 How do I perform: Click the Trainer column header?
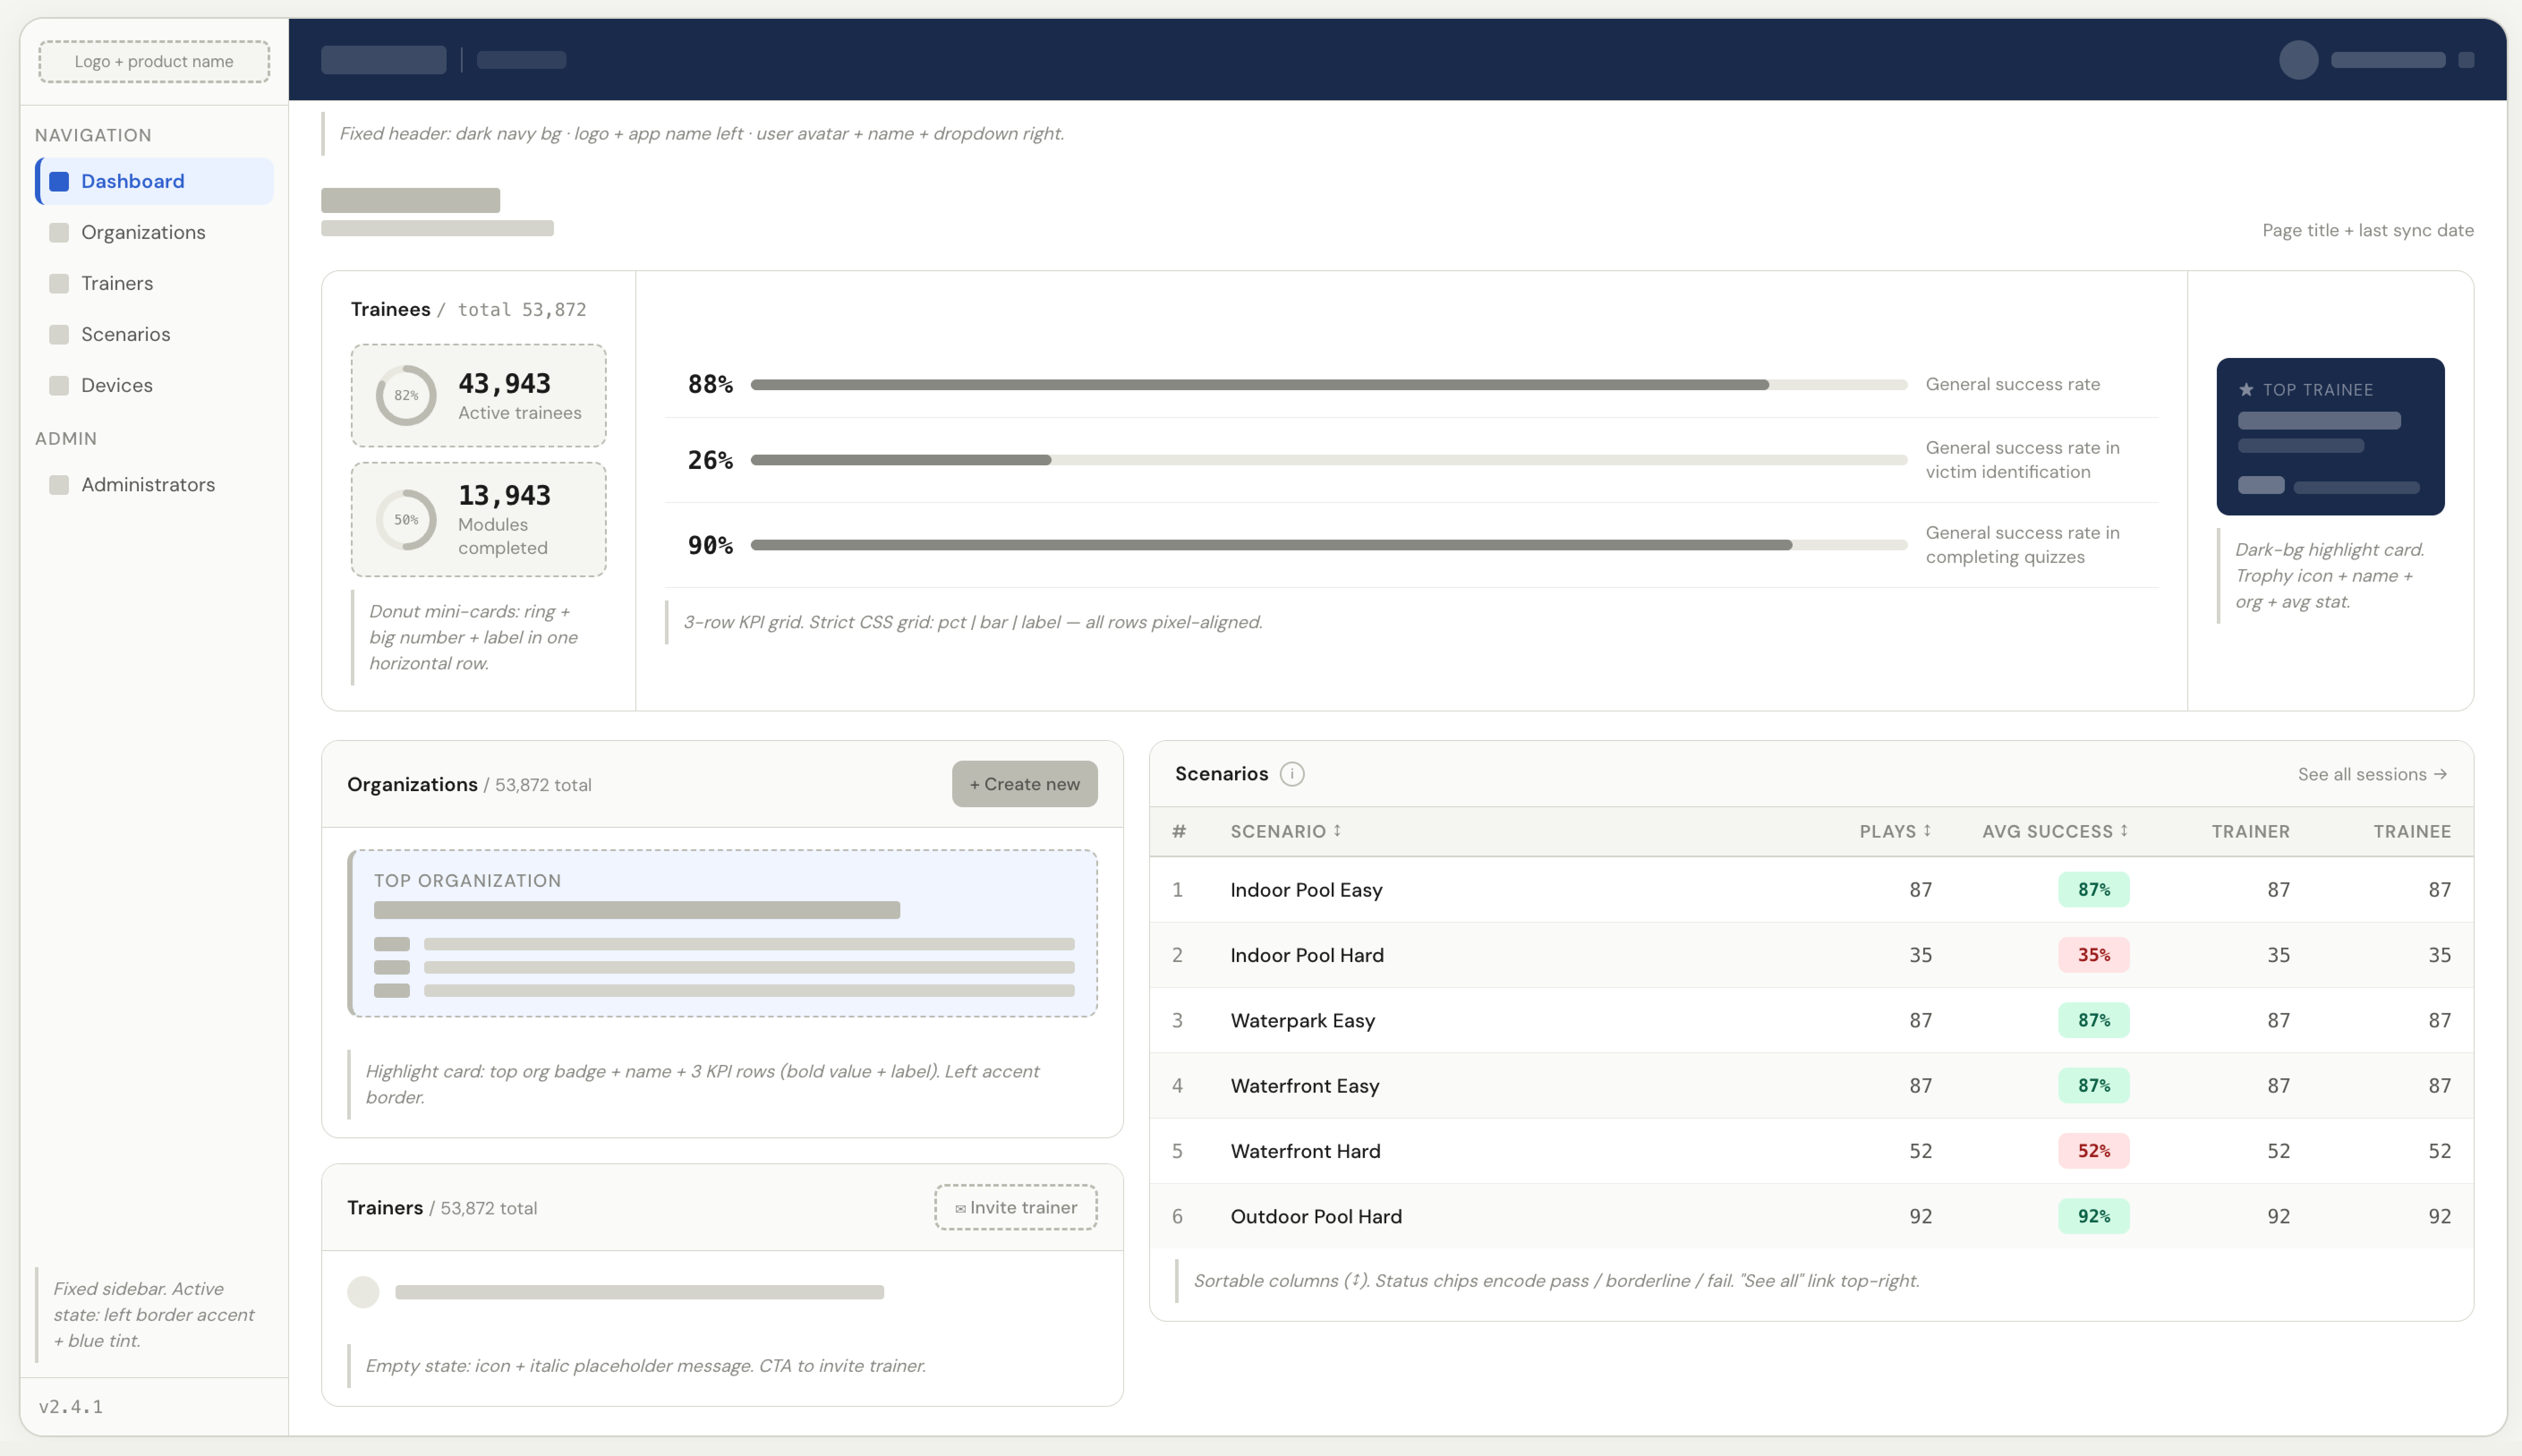(x=2250, y=831)
